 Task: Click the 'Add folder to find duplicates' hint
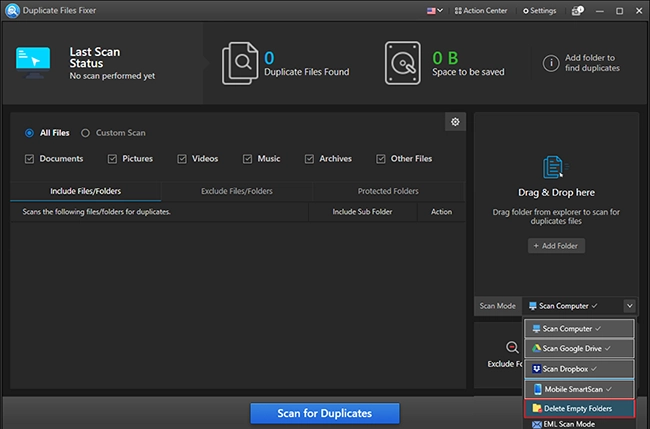[592, 63]
